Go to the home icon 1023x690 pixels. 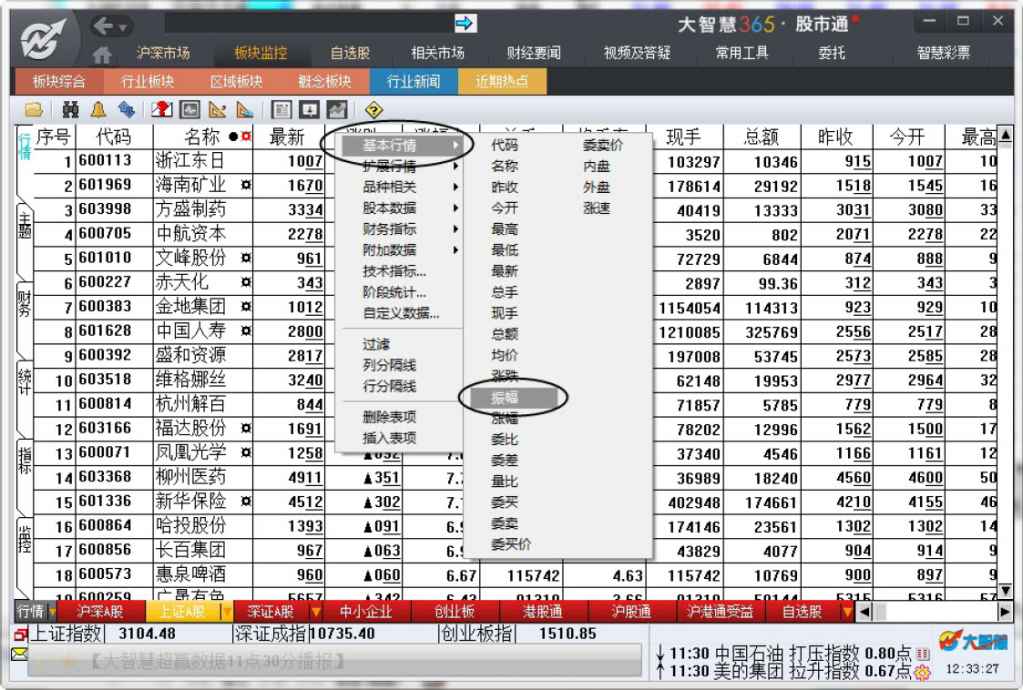102,53
